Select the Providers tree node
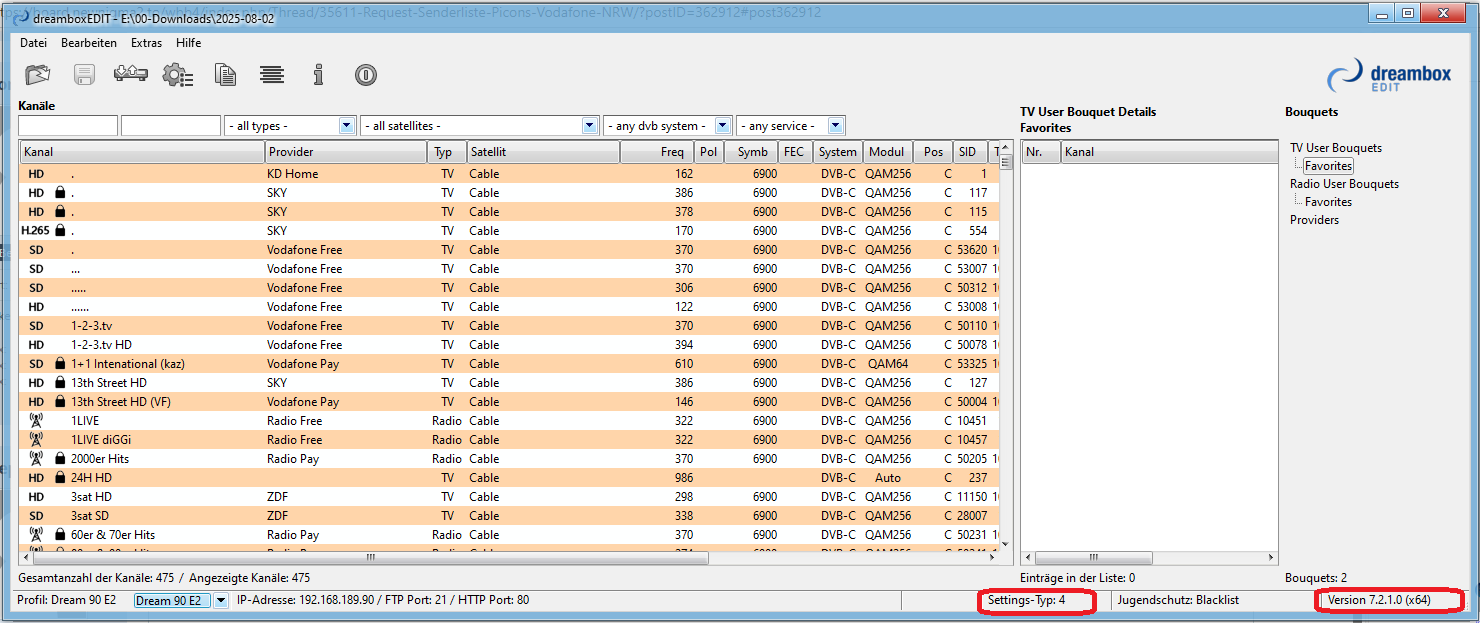This screenshot has height=623, width=1480. coord(1314,220)
